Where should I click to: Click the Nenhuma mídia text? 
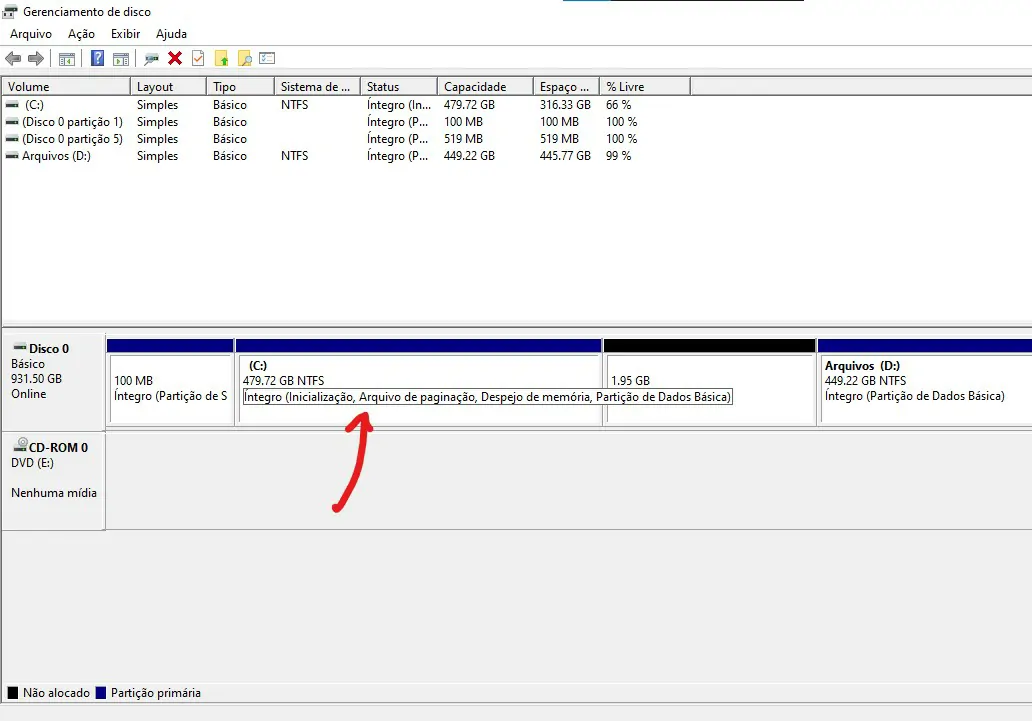(54, 493)
